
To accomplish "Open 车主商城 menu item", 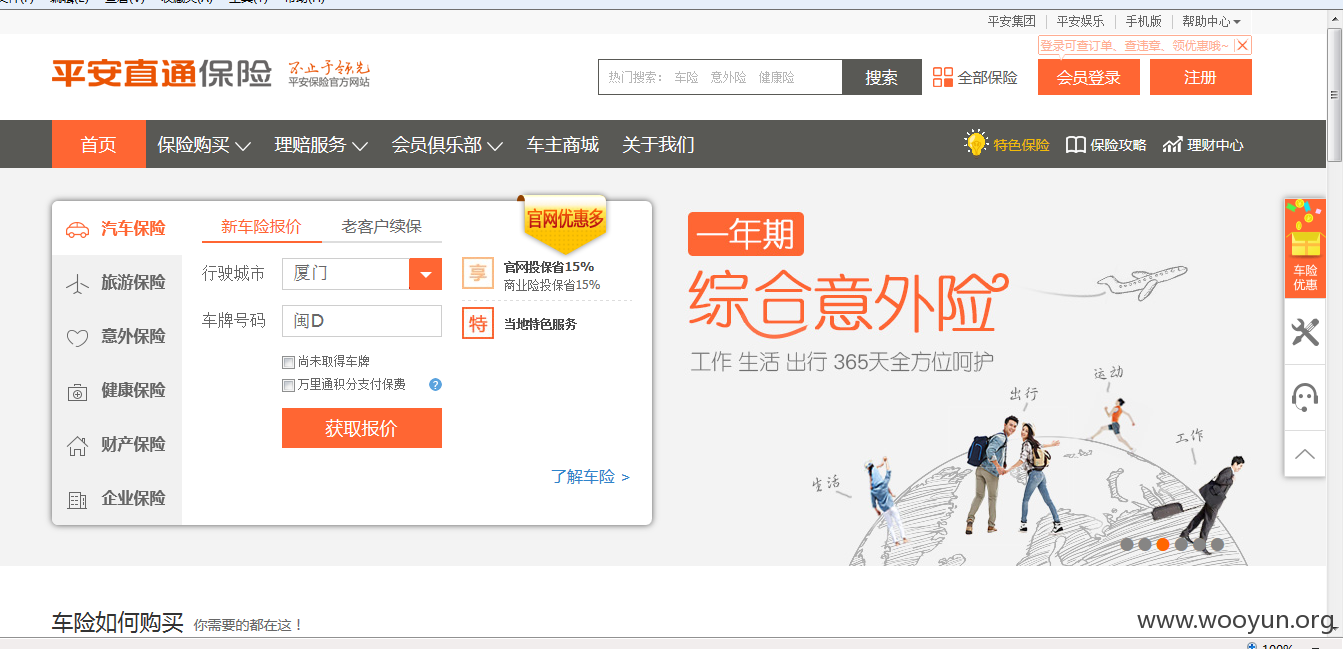I will [x=563, y=145].
